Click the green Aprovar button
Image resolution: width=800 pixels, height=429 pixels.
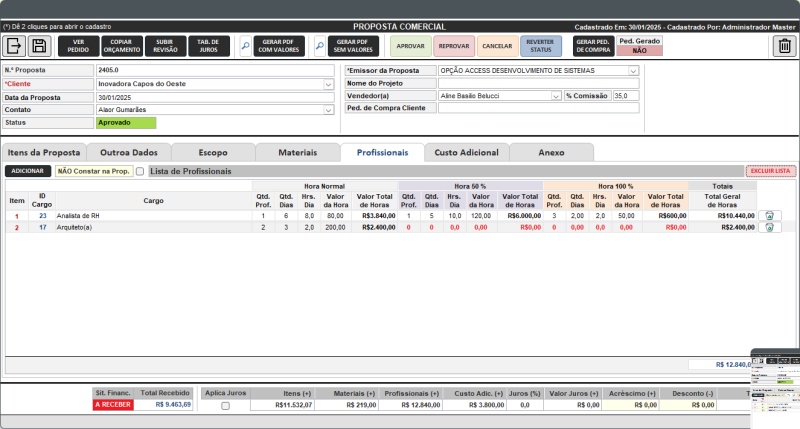coord(410,46)
